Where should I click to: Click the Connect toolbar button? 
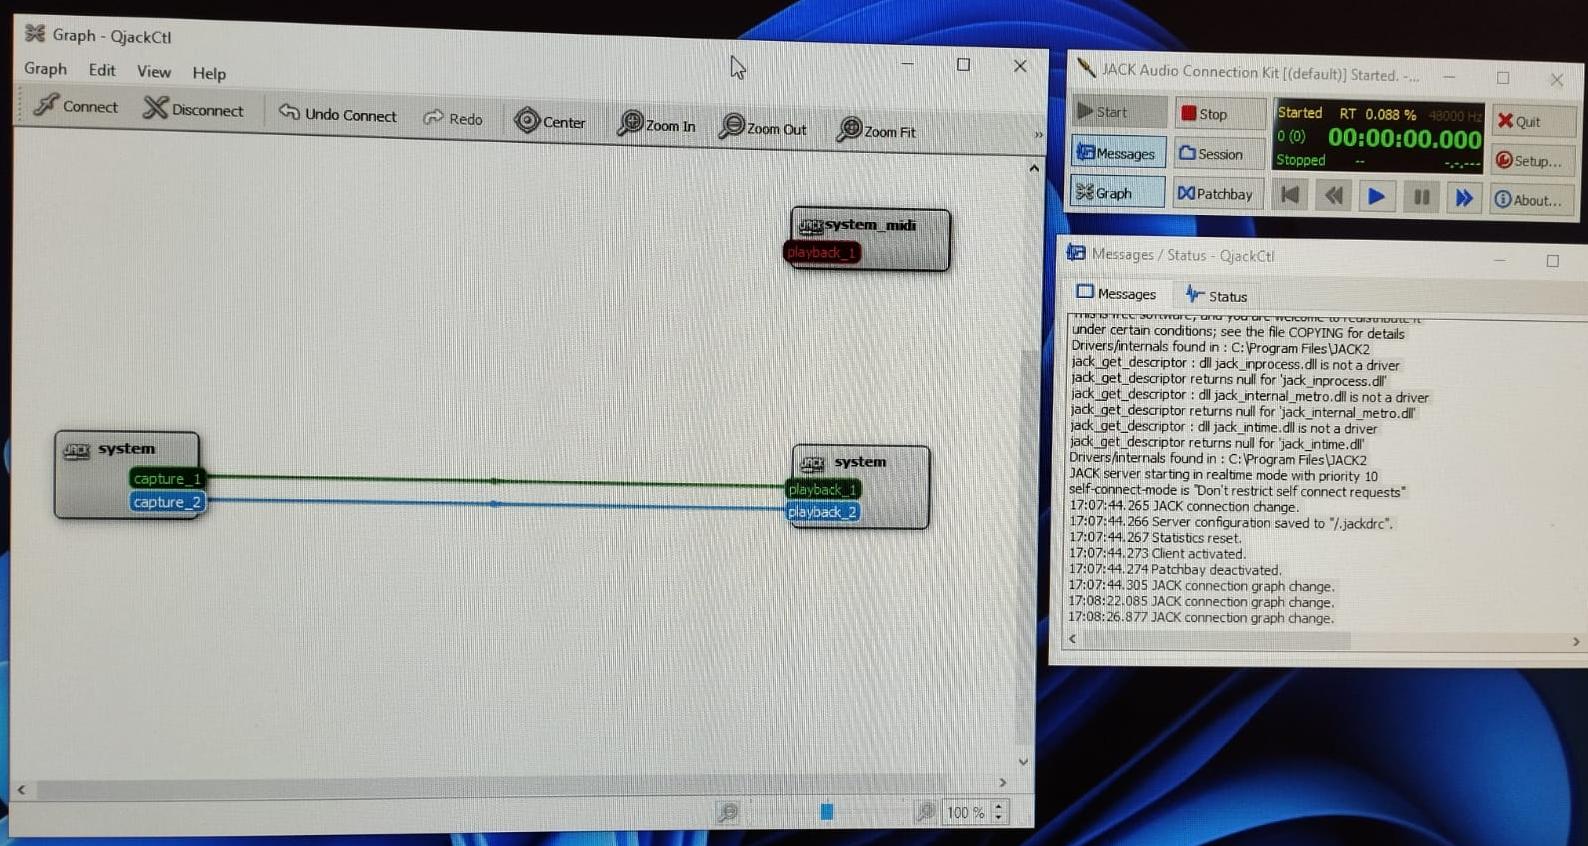[75, 105]
